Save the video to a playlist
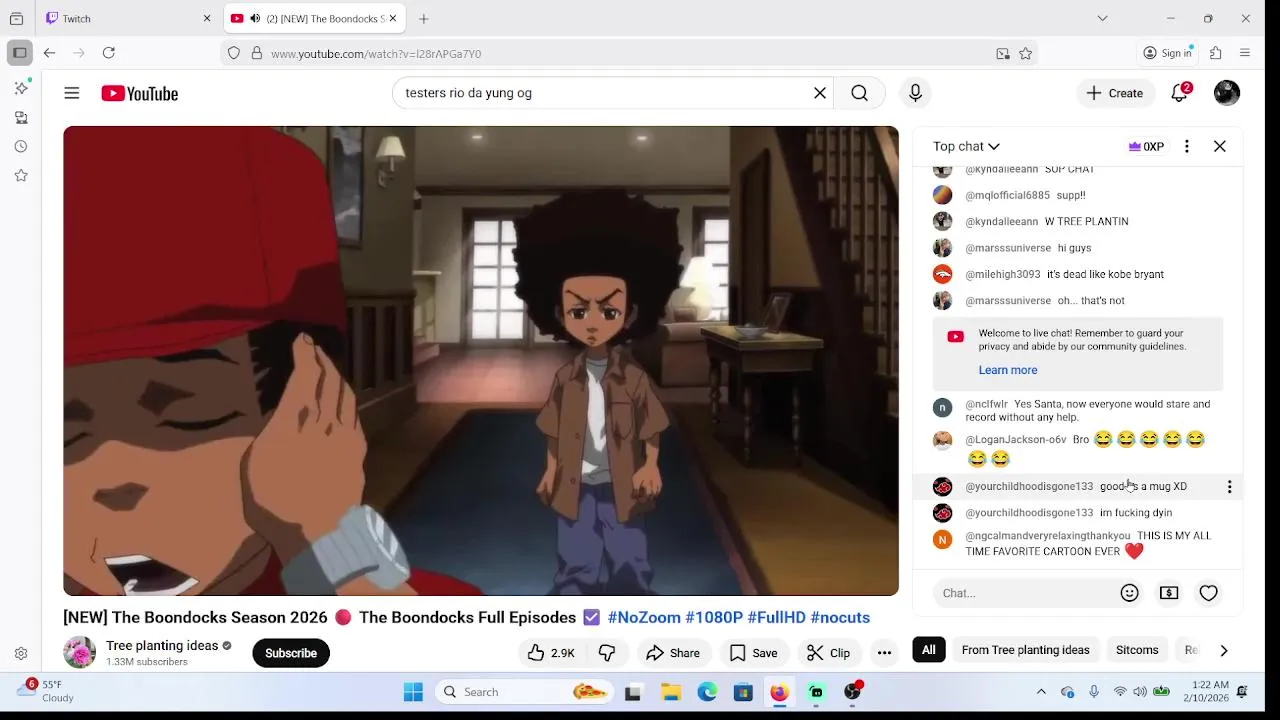 point(753,653)
